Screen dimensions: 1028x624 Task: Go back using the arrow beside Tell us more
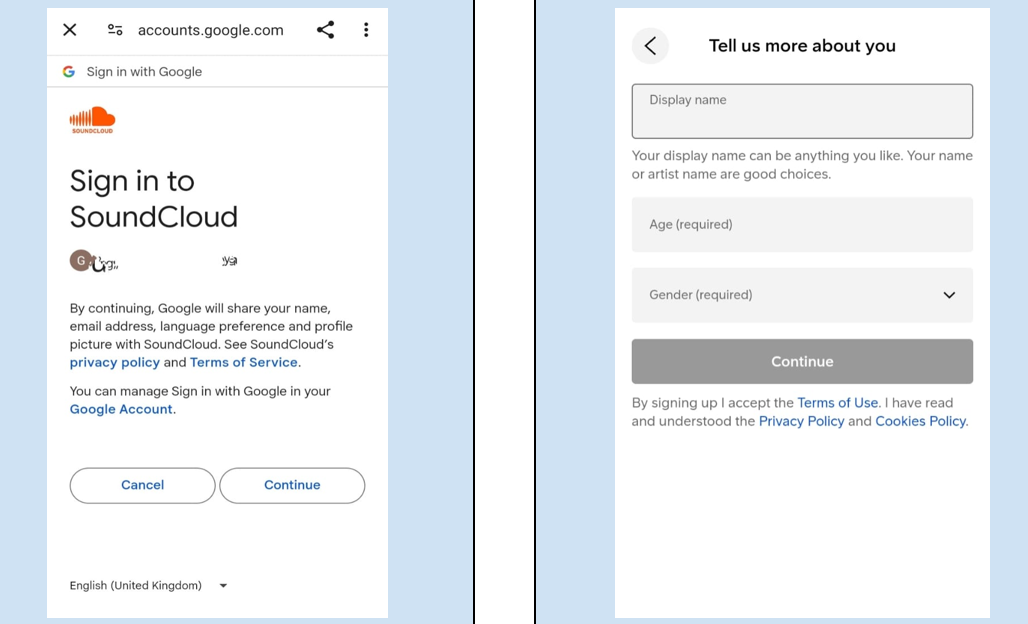[650, 46]
